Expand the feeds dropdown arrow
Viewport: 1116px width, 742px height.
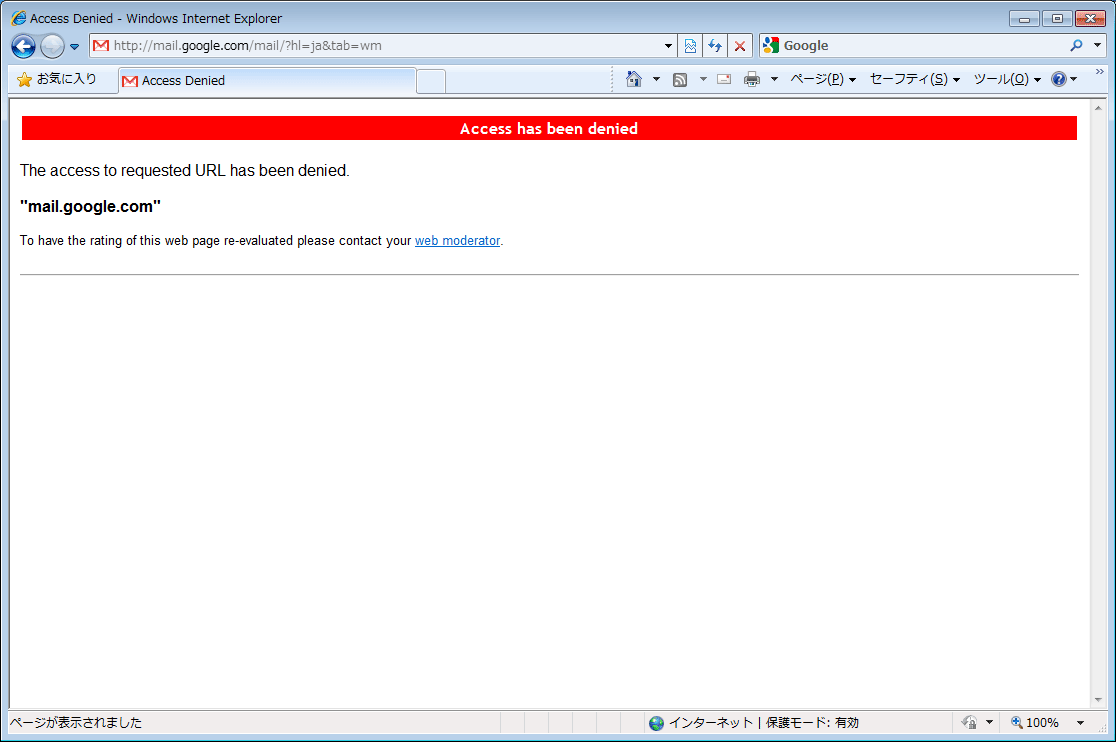pyautogui.click(x=703, y=79)
